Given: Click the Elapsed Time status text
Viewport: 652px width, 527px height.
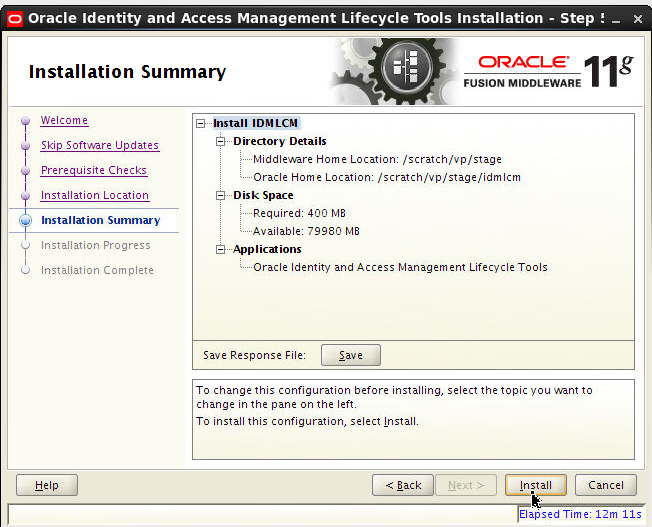Looking at the screenshot, I should (x=580, y=515).
